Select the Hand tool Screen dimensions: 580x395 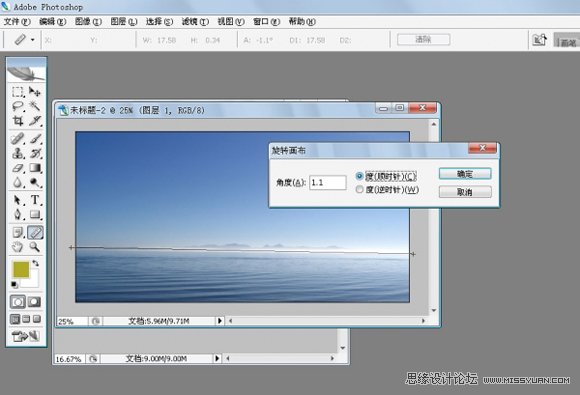[x=17, y=247]
